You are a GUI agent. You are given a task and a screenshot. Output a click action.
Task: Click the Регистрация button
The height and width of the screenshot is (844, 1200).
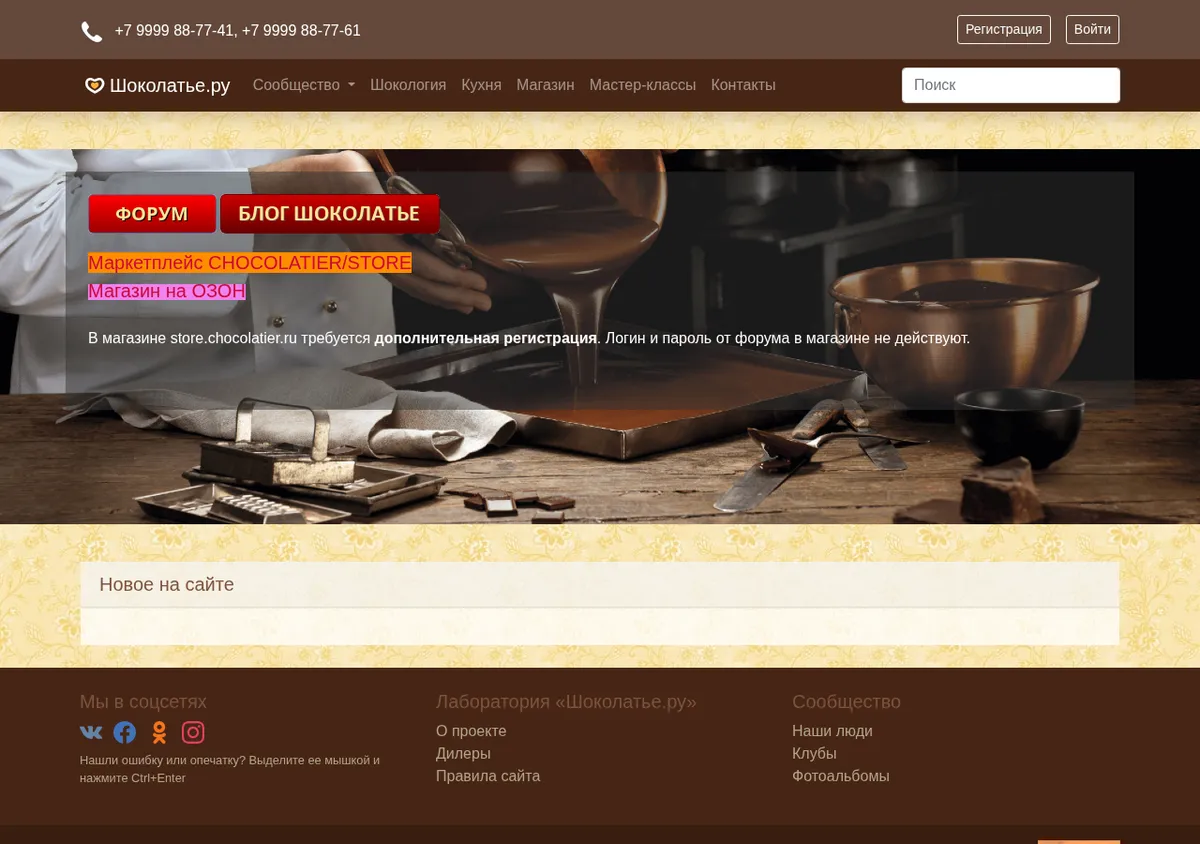point(1004,29)
